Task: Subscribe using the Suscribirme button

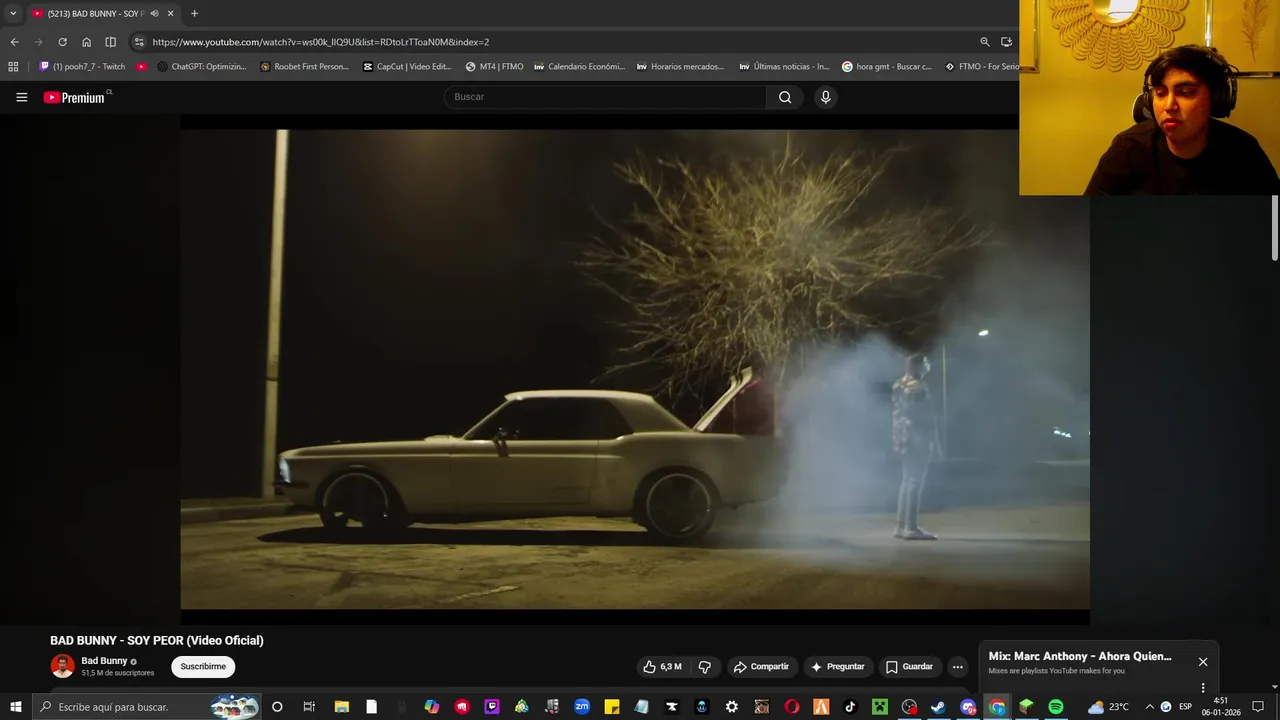Action: [x=203, y=667]
